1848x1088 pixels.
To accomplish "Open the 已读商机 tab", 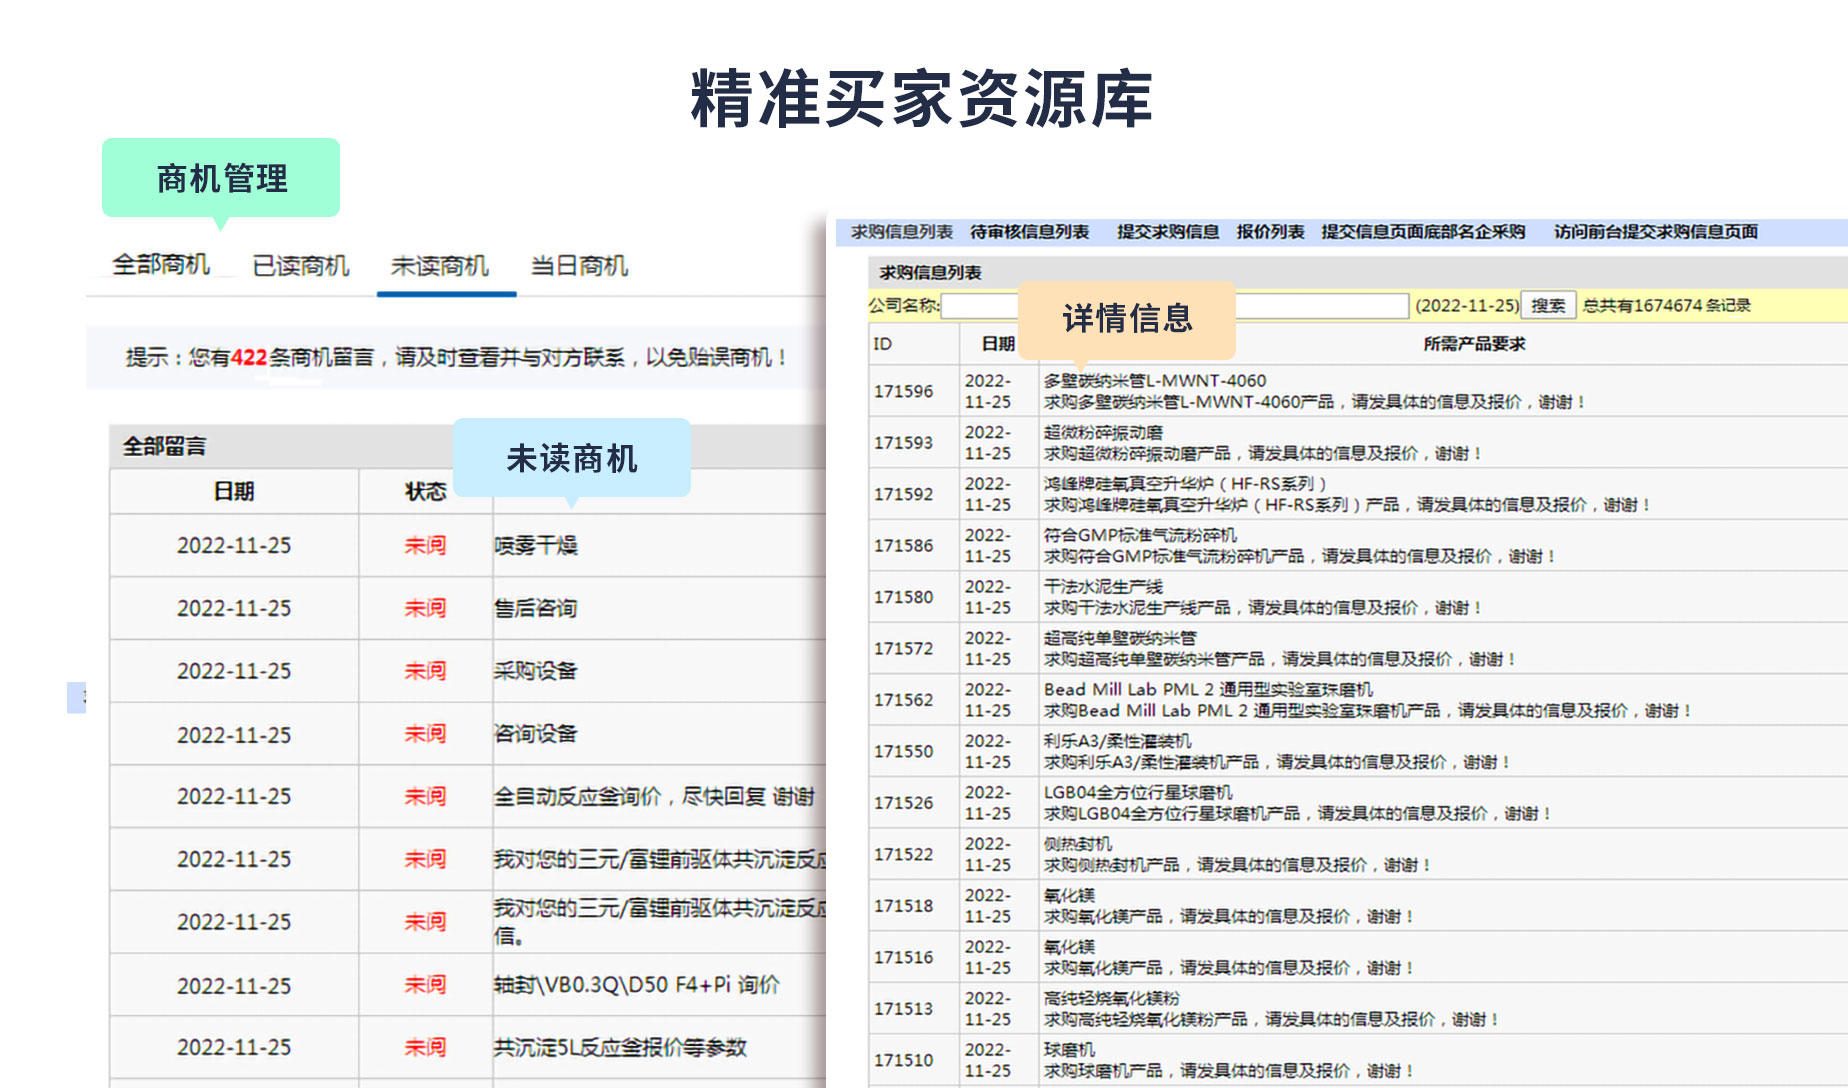I will tap(300, 266).
